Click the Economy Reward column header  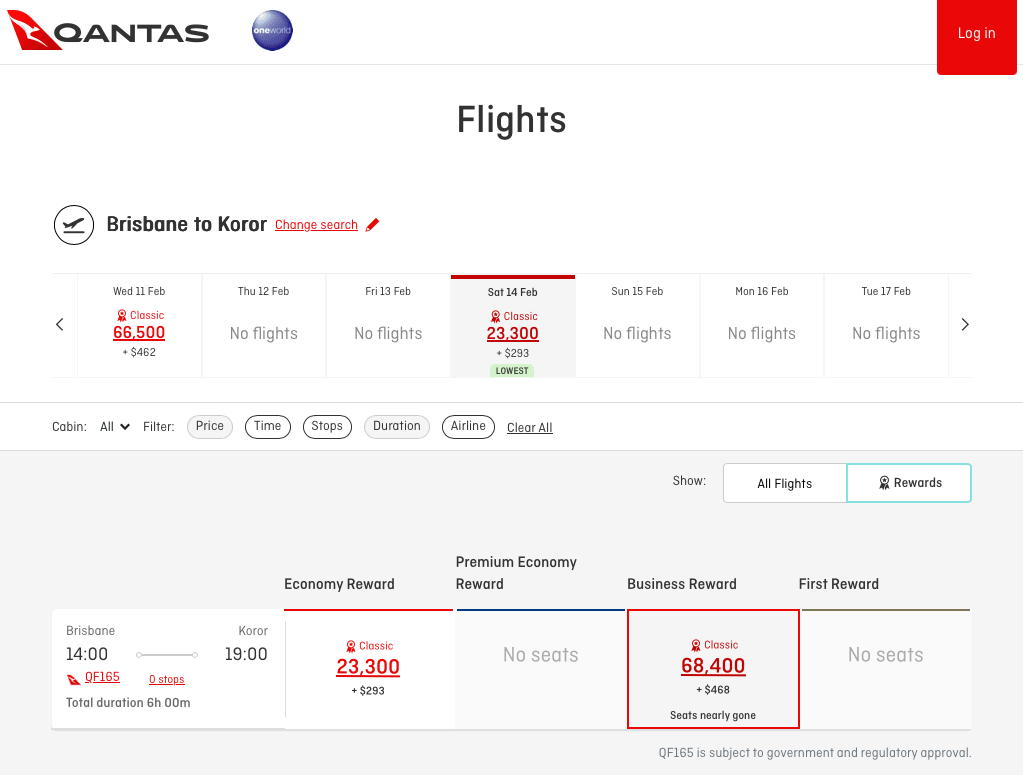tap(339, 584)
